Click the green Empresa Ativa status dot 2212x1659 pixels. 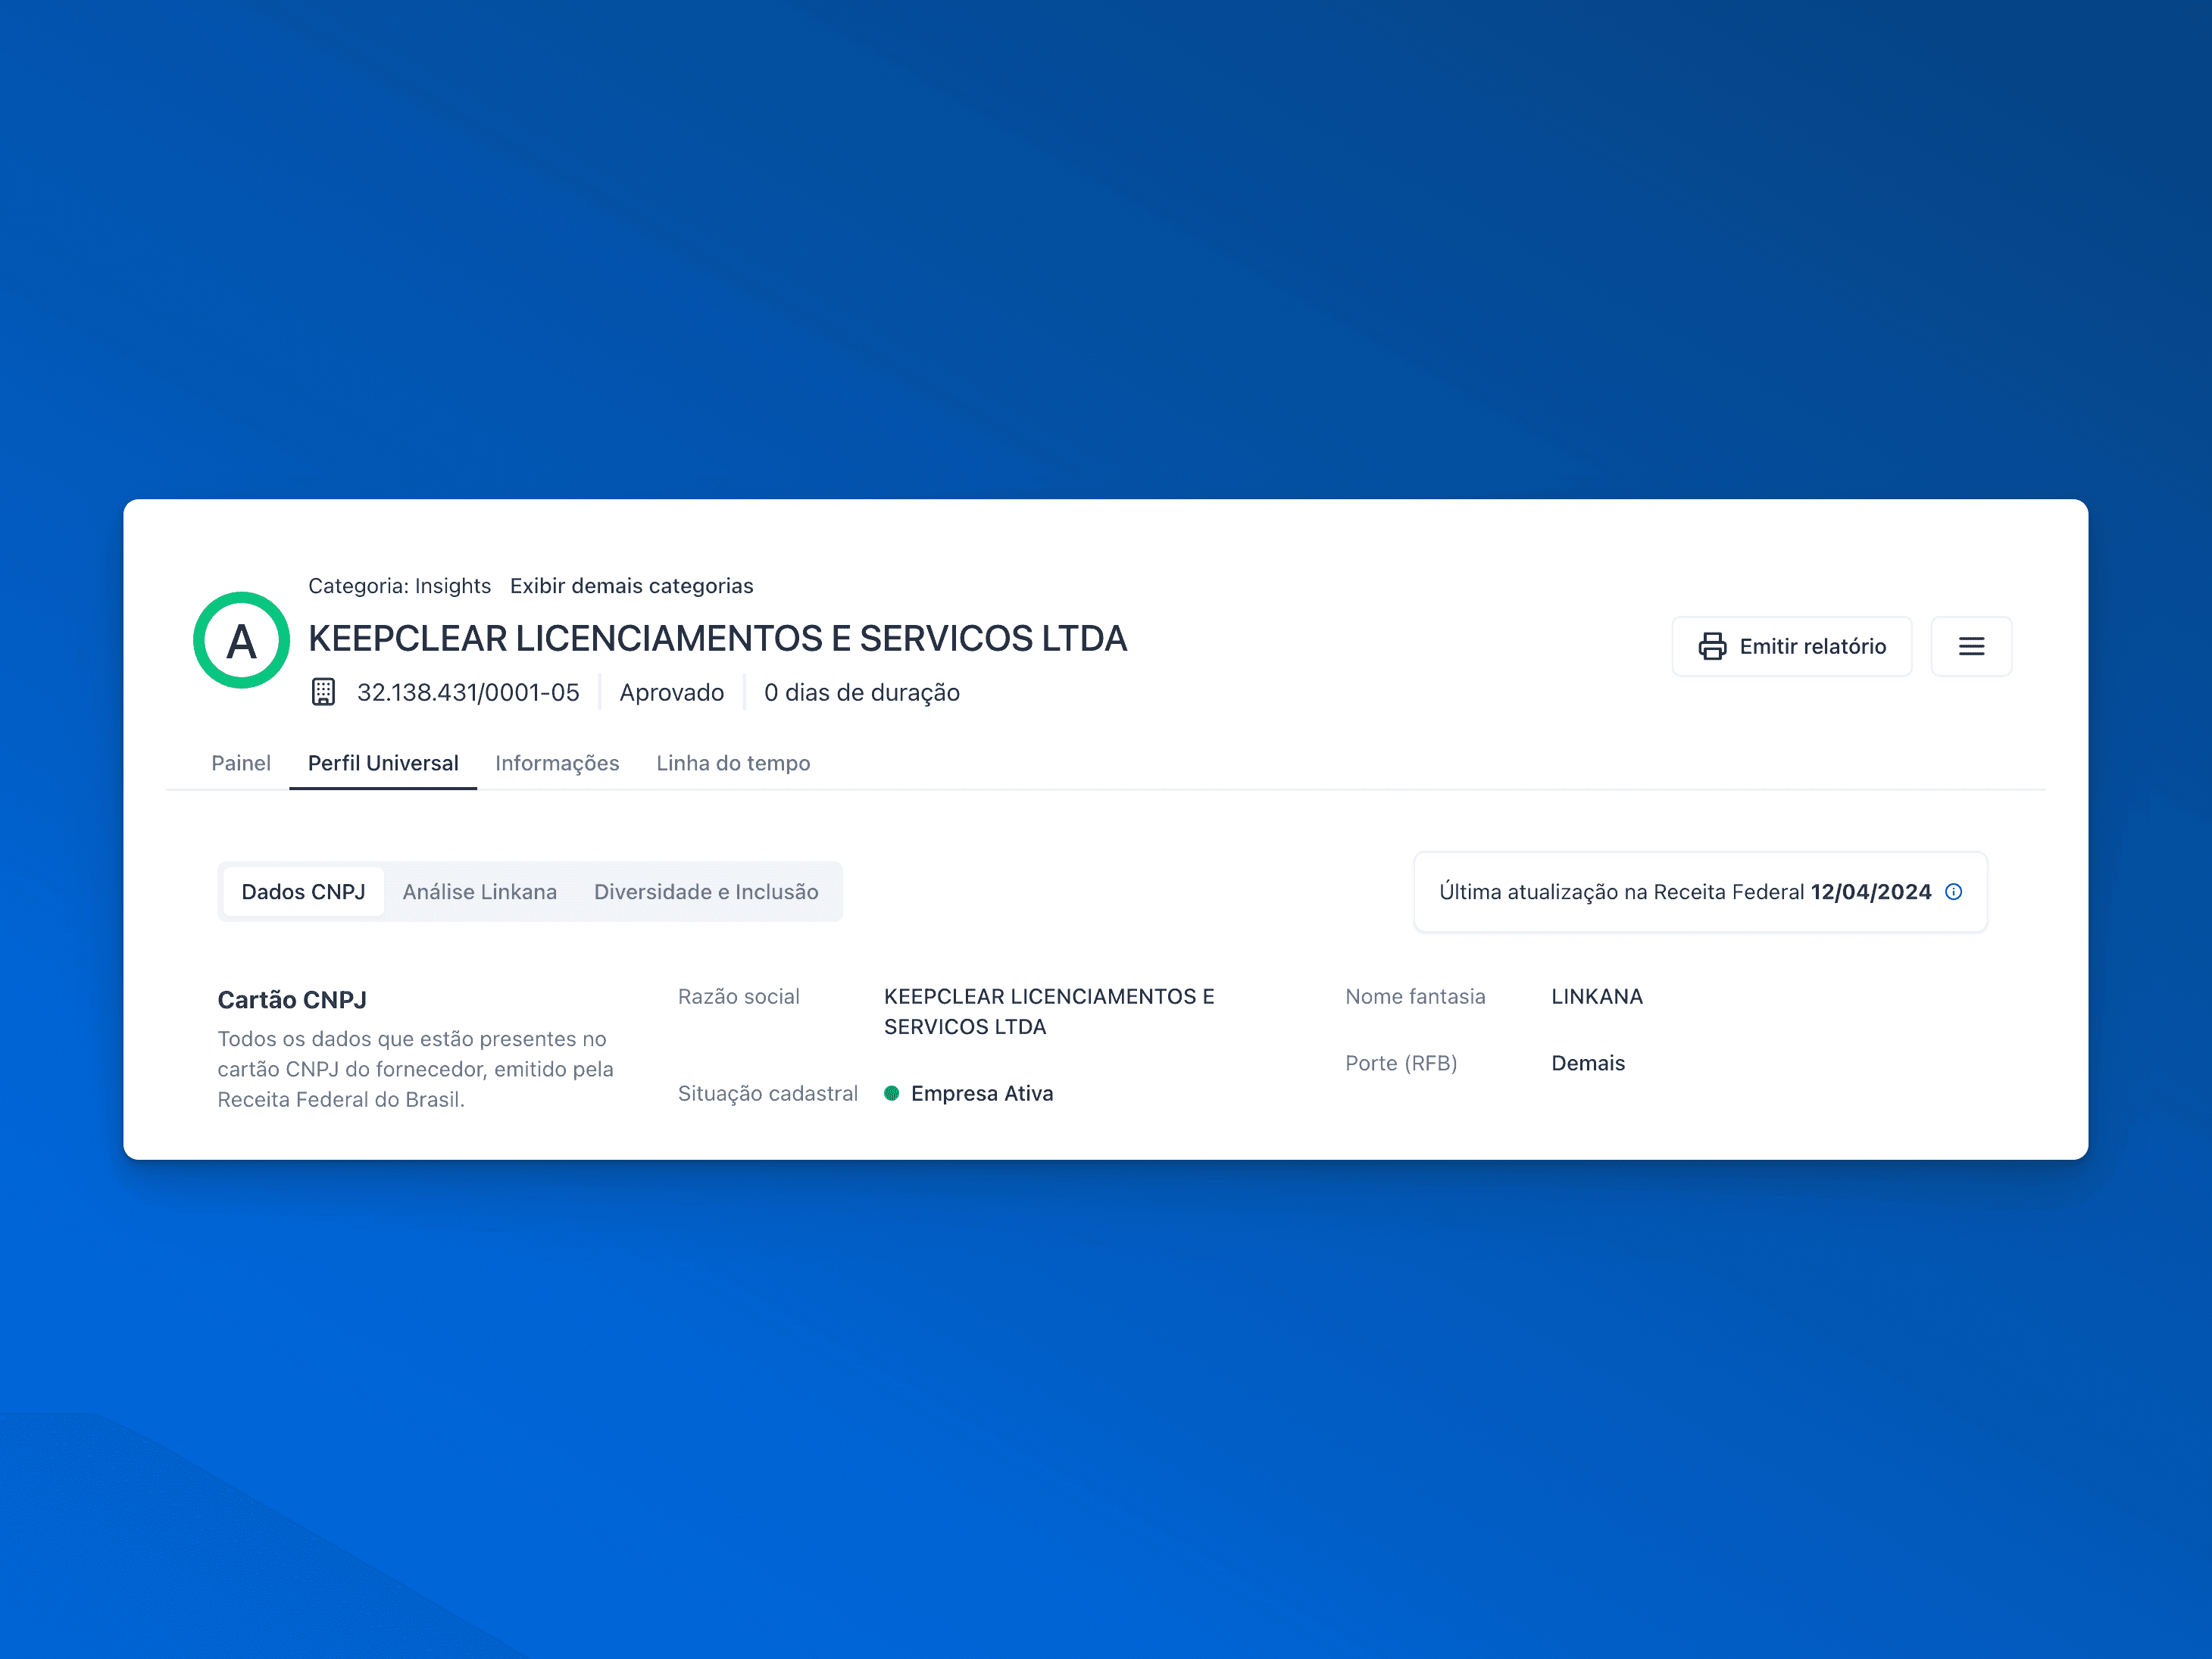click(x=891, y=1093)
